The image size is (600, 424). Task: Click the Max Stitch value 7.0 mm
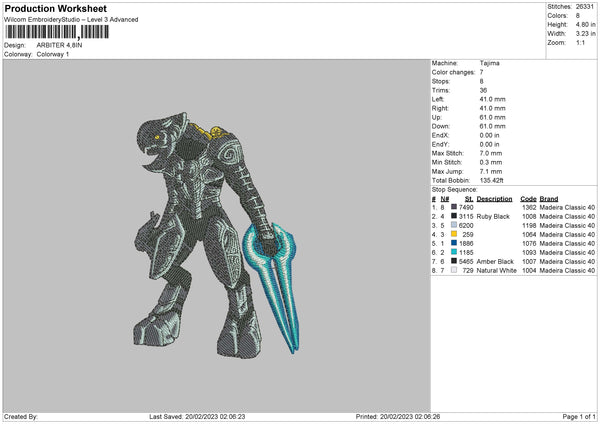click(x=491, y=153)
